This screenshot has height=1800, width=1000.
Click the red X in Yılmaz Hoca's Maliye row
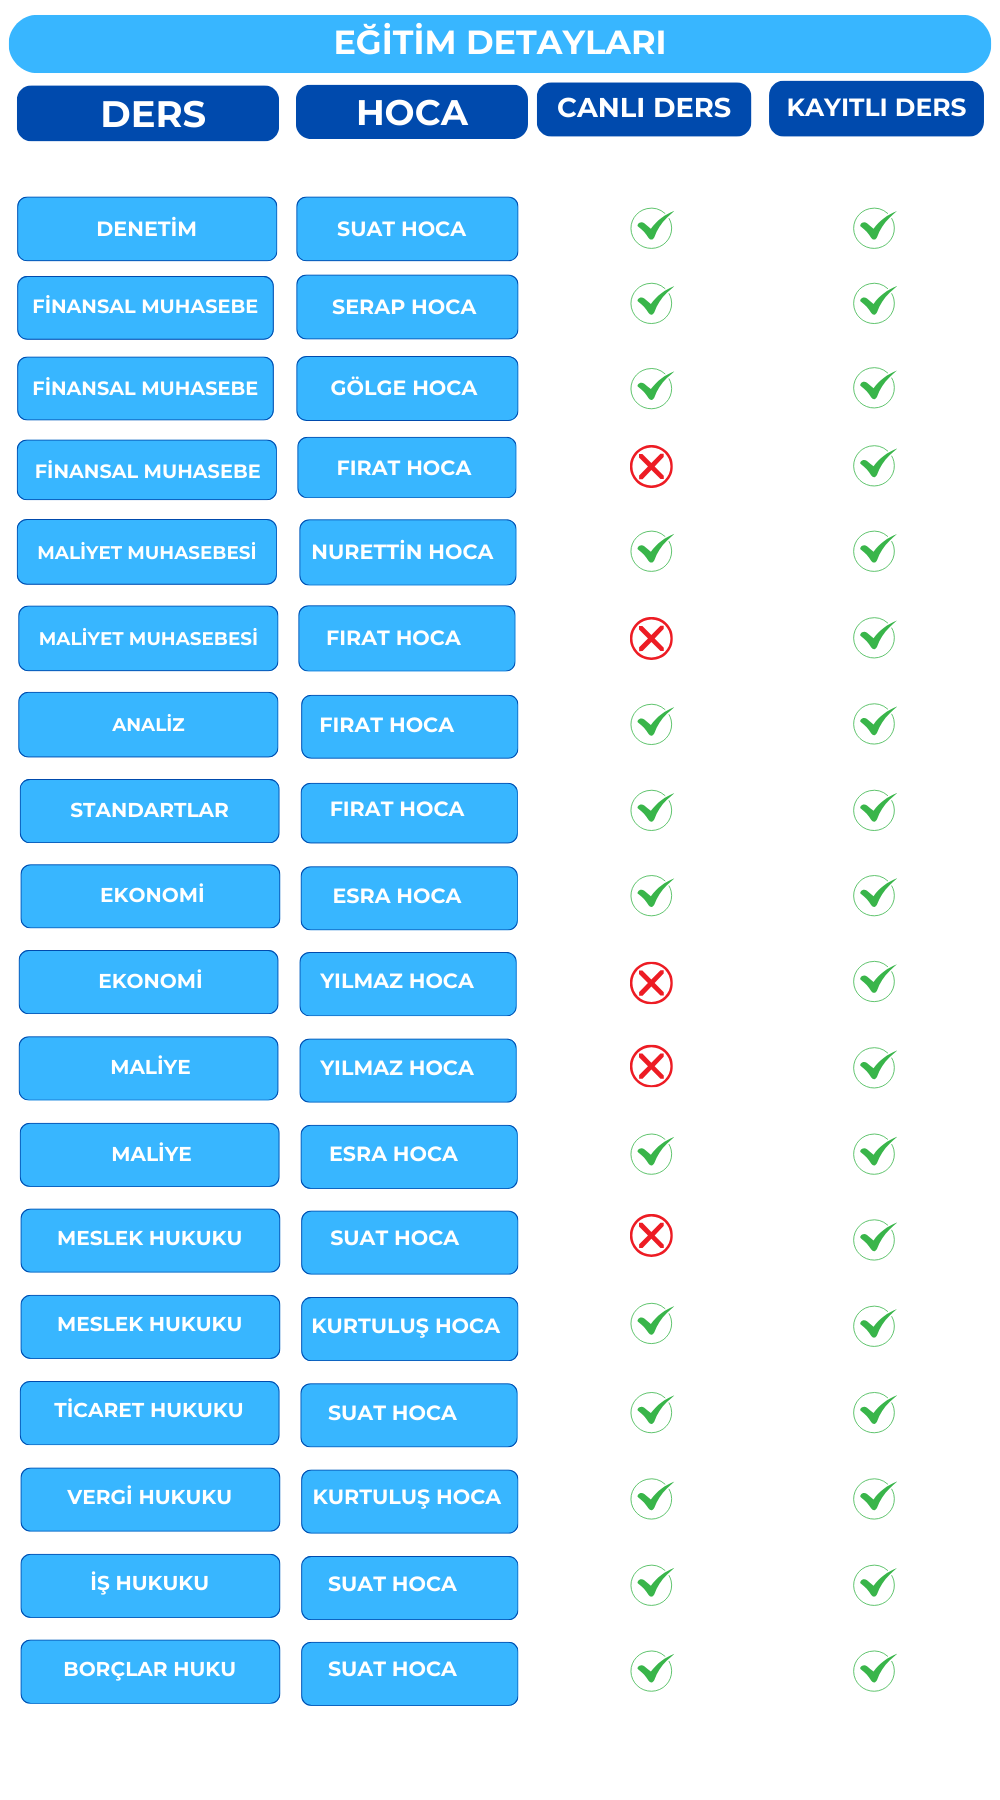click(x=651, y=1067)
